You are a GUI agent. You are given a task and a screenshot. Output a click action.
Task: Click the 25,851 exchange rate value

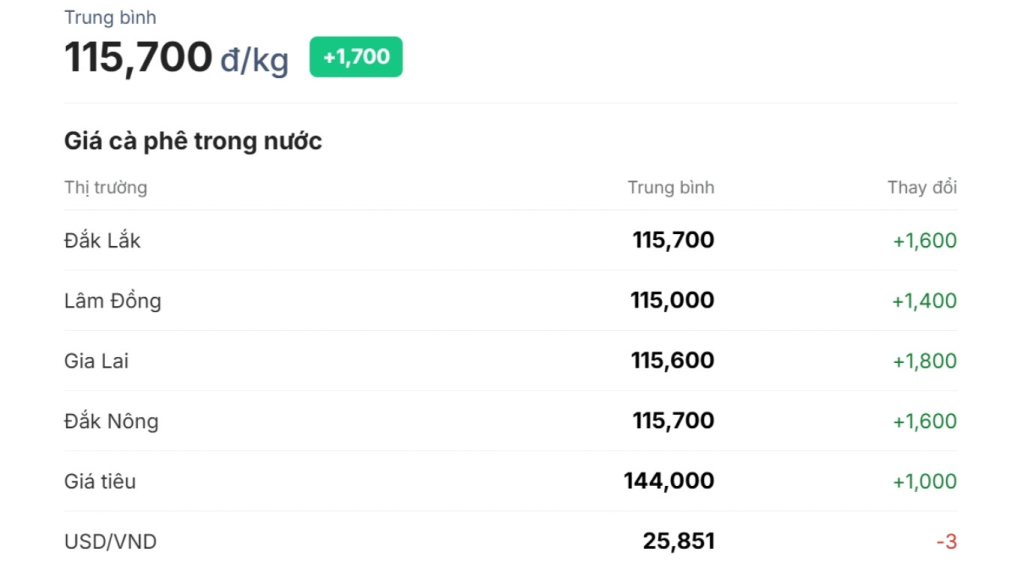(x=679, y=541)
